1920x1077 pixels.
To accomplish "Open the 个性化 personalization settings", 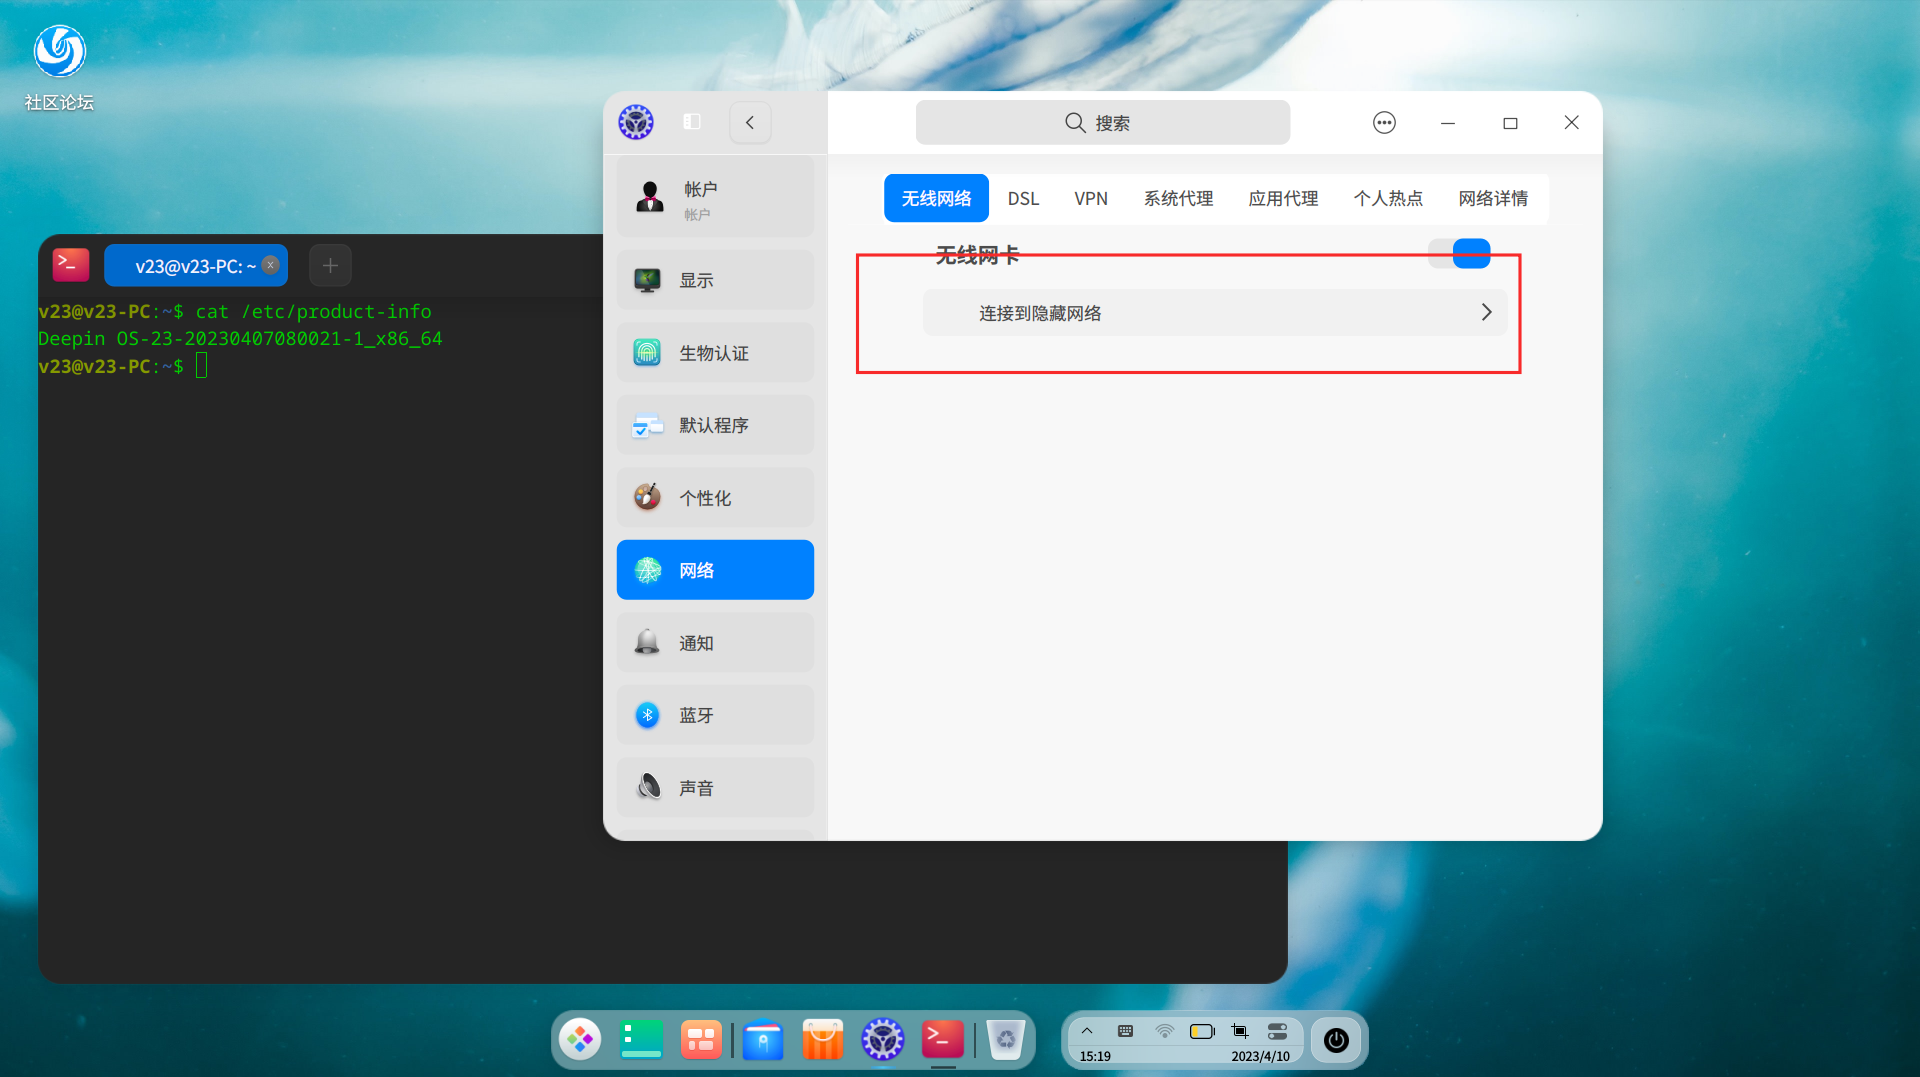I will click(x=714, y=497).
